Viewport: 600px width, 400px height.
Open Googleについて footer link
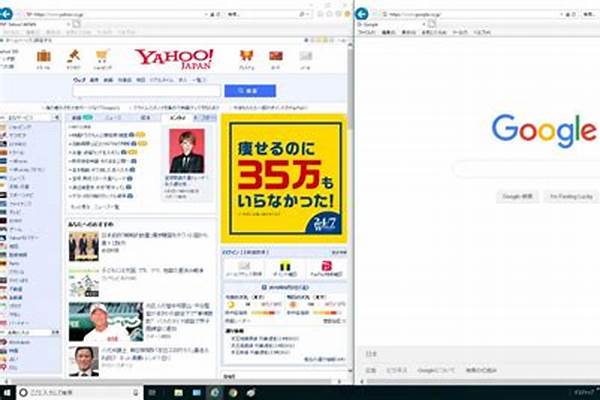(x=436, y=370)
